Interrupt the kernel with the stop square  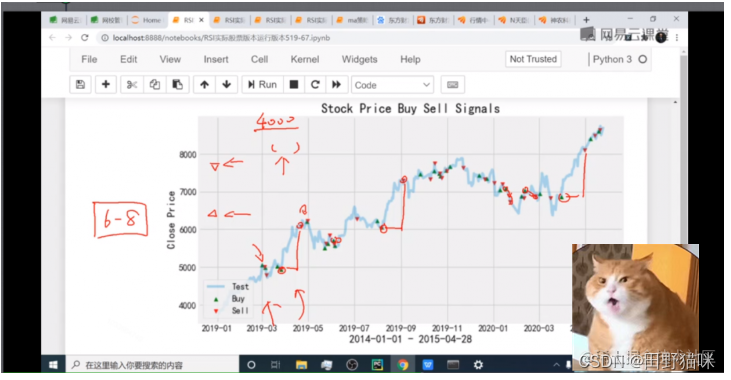click(294, 85)
